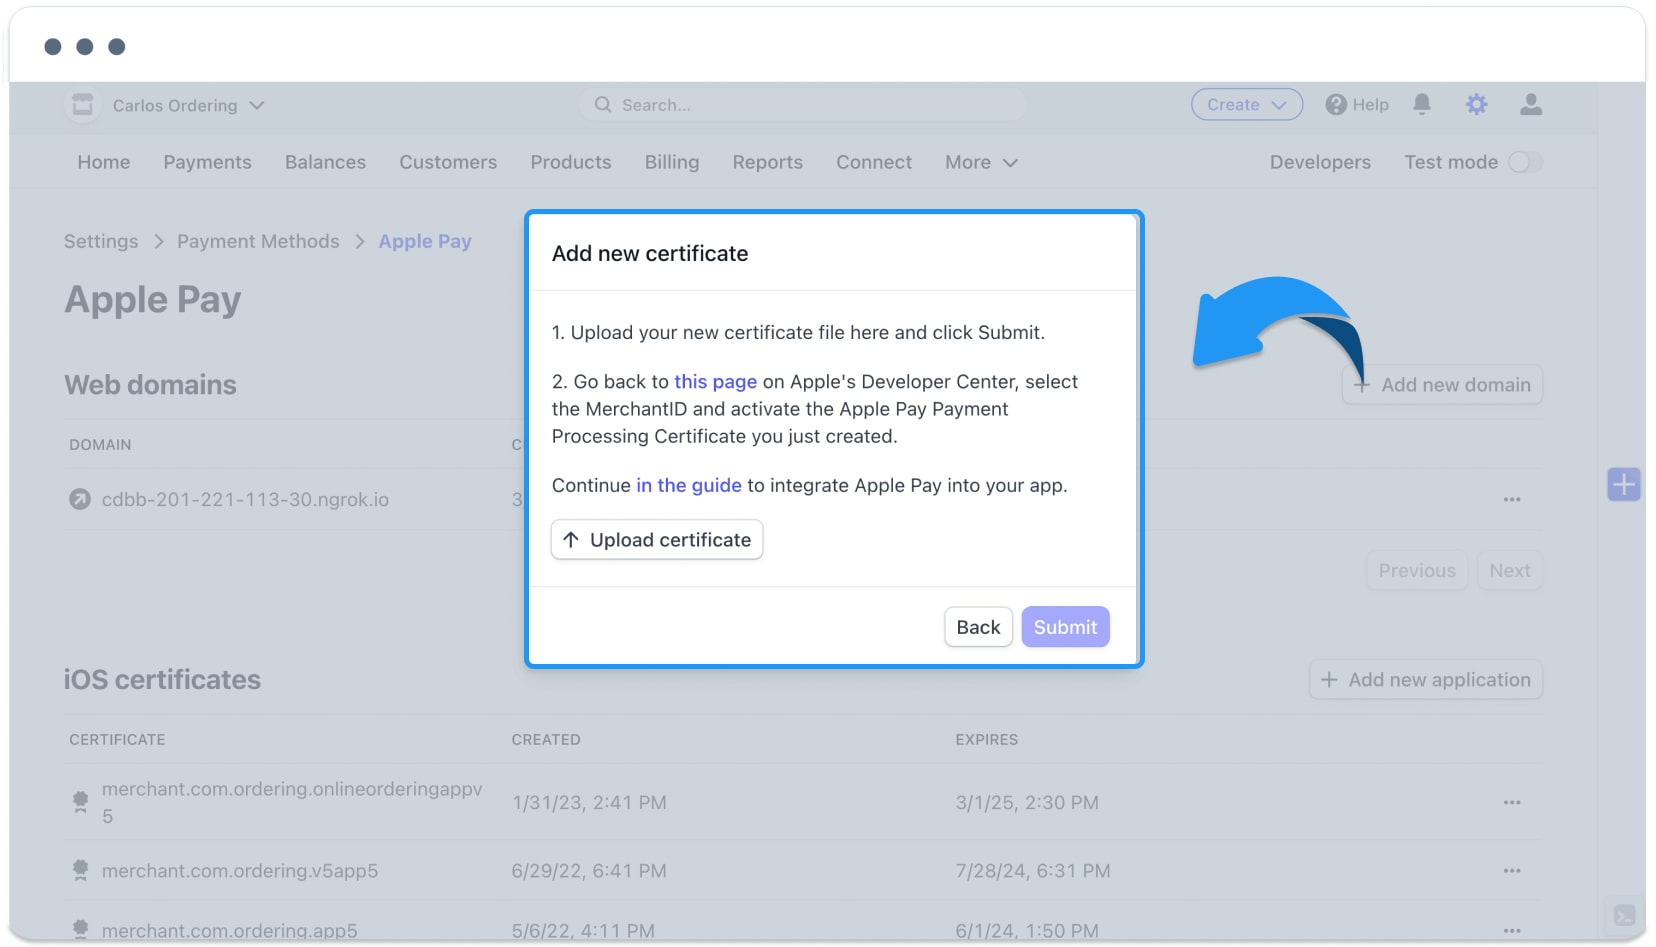This screenshot has width=1656, height=947.
Task: Open the Customers tab
Action: tap(448, 162)
